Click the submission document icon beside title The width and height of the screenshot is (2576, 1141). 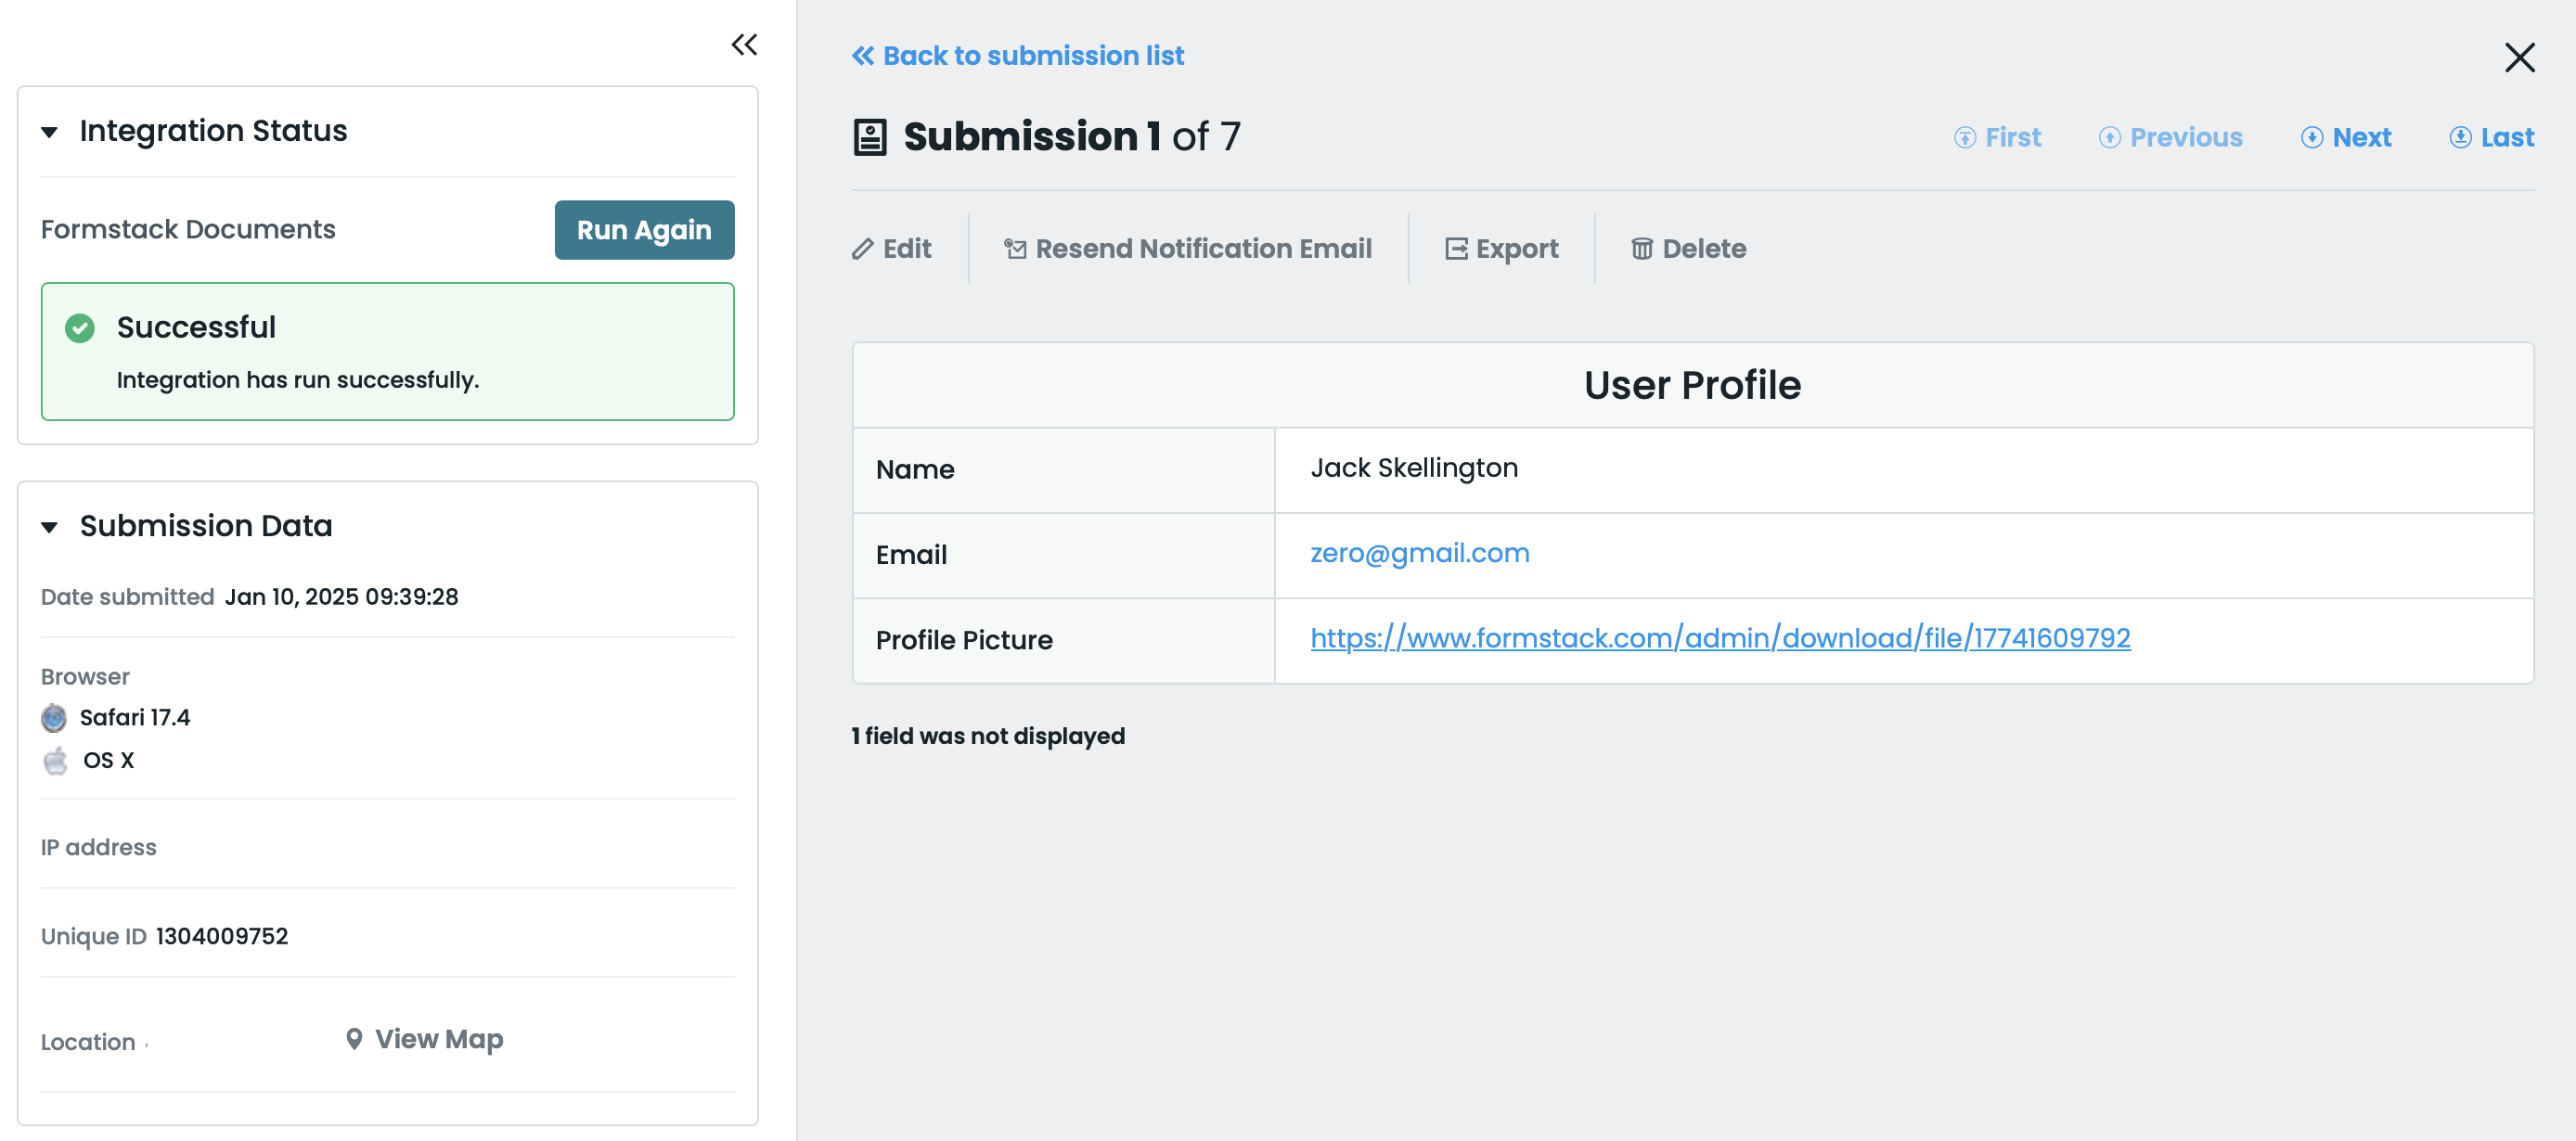pyautogui.click(x=869, y=137)
